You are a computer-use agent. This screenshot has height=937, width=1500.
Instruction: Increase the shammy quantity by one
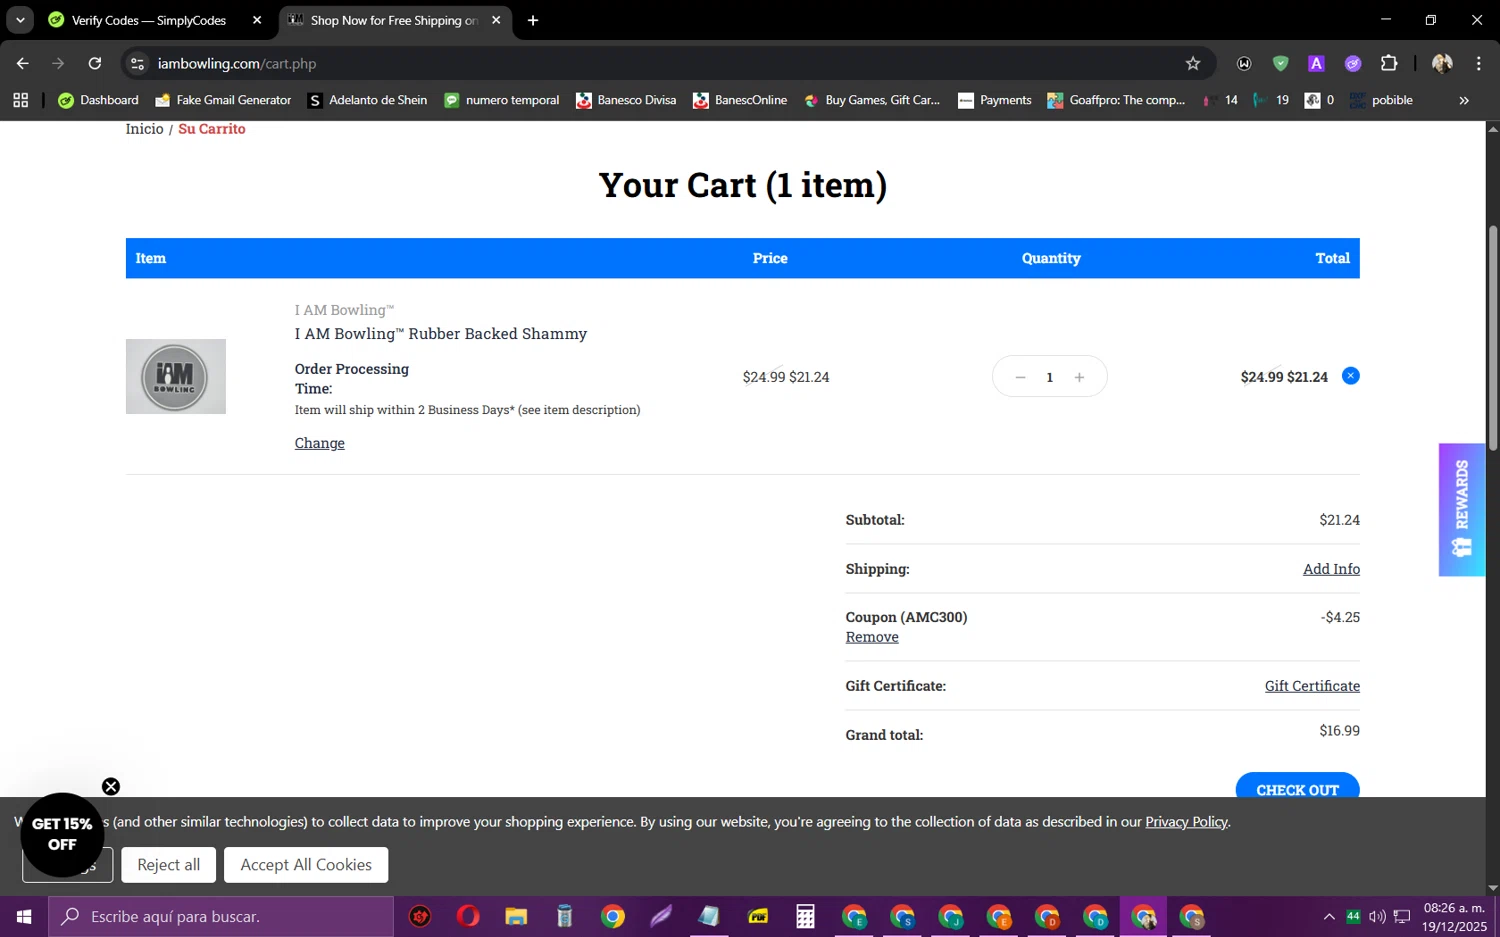(1079, 377)
